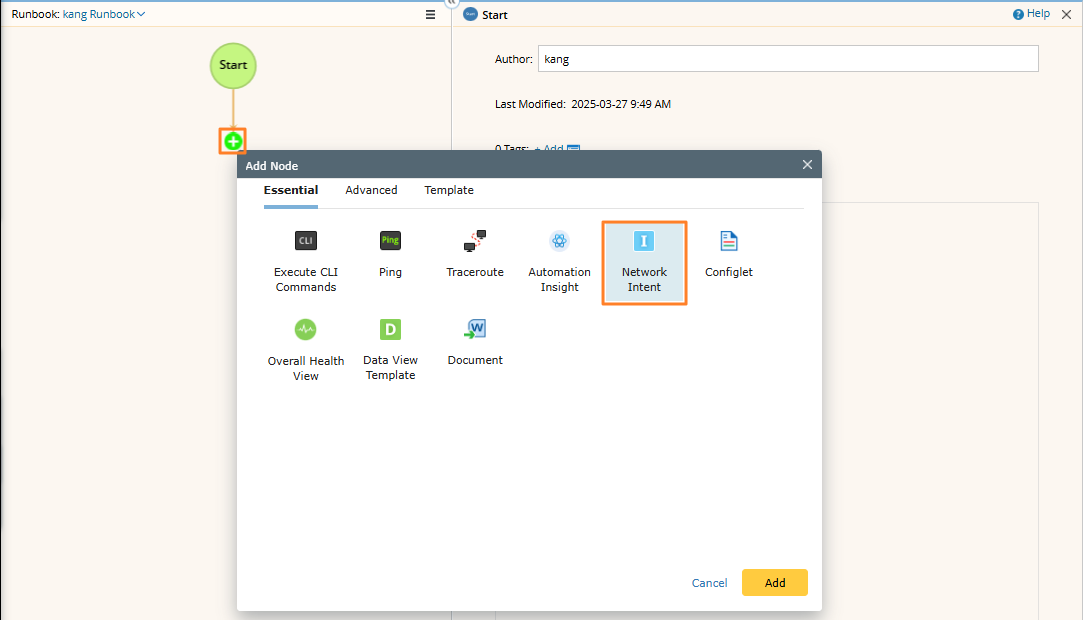
Task: Pick the Automation Insight node icon
Action: [x=559, y=241]
